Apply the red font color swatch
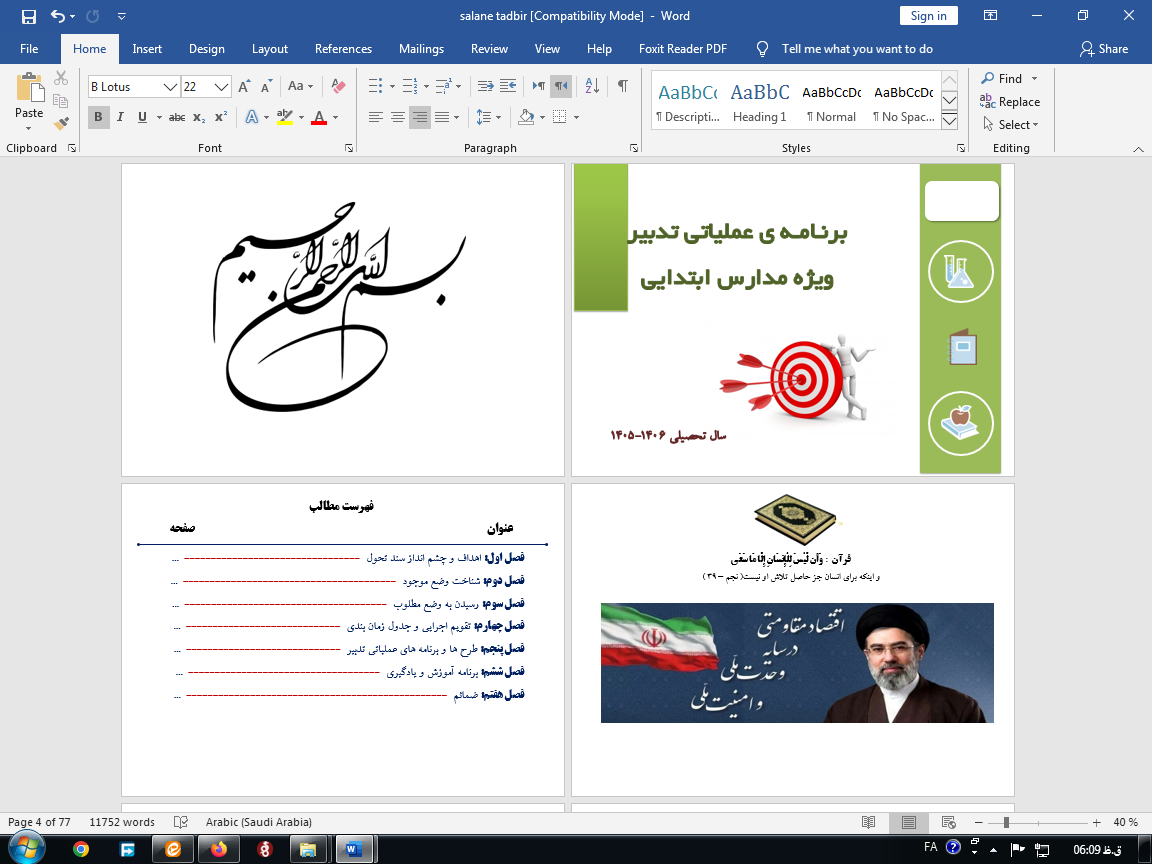The height and width of the screenshot is (864, 1152). pos(319,117)
